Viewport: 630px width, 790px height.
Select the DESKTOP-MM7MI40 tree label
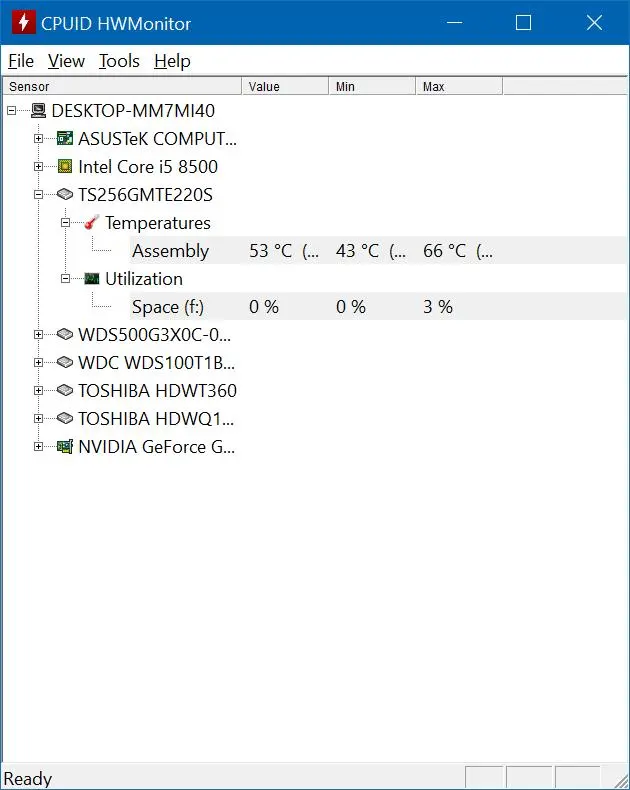click(133, 110)
